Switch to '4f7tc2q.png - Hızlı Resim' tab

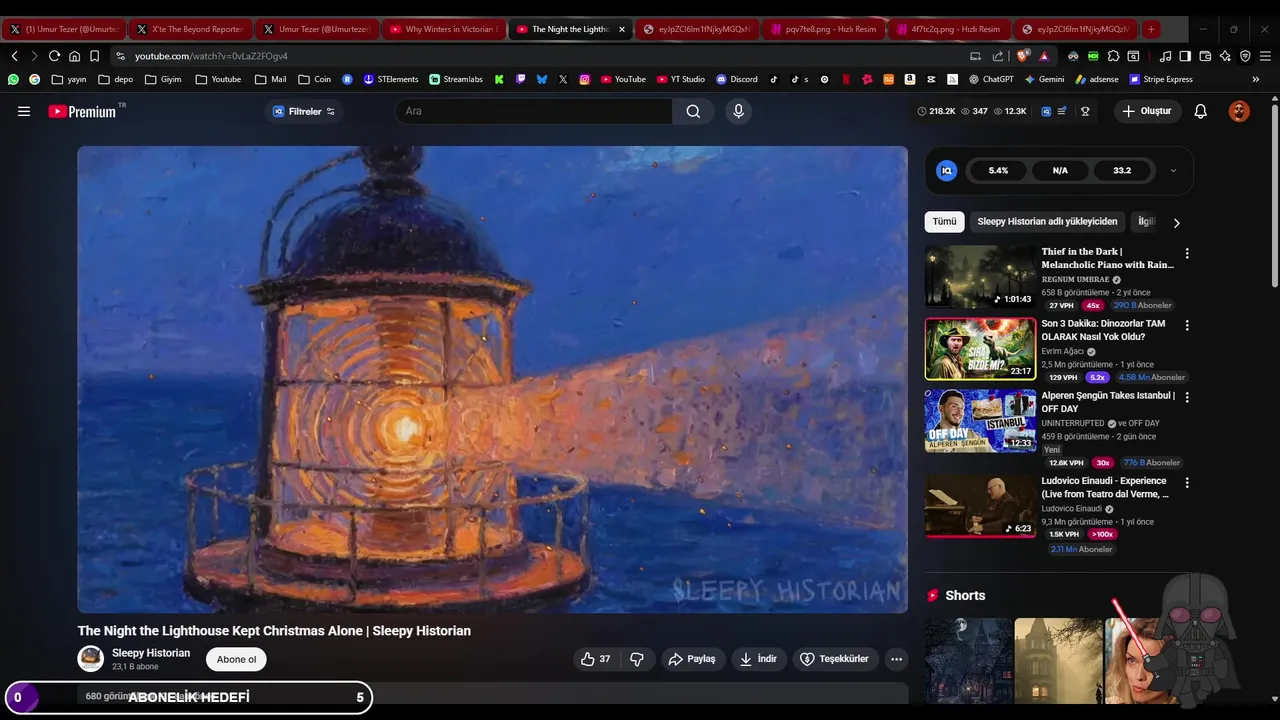pyautogui.click(x=949, y=29)
